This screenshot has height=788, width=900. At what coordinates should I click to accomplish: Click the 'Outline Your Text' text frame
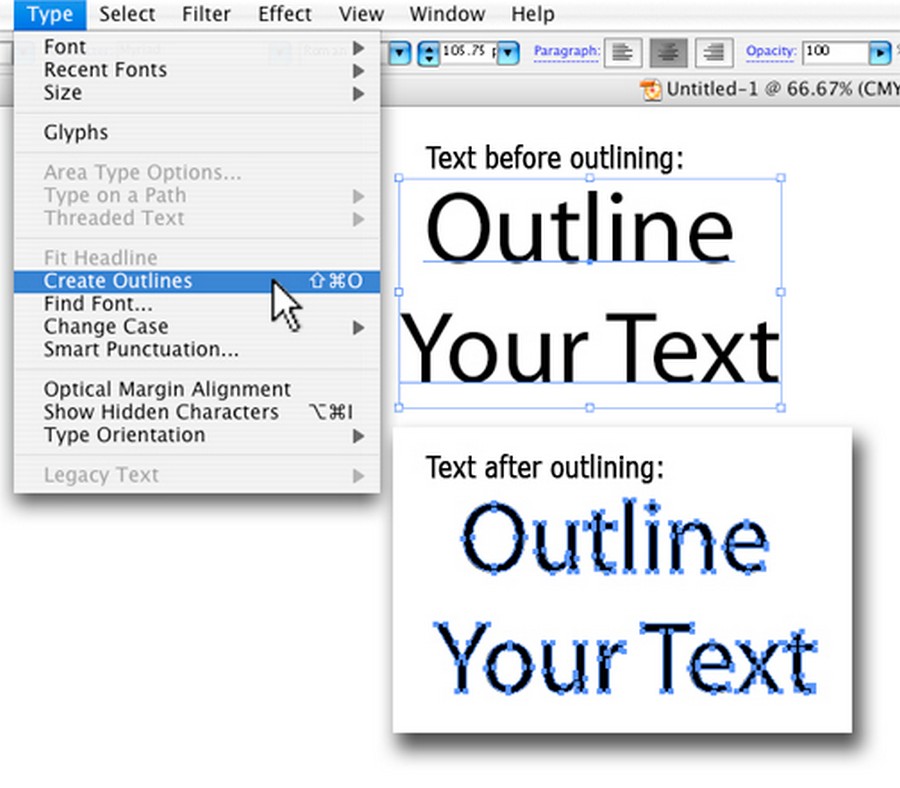pos(590,292)
